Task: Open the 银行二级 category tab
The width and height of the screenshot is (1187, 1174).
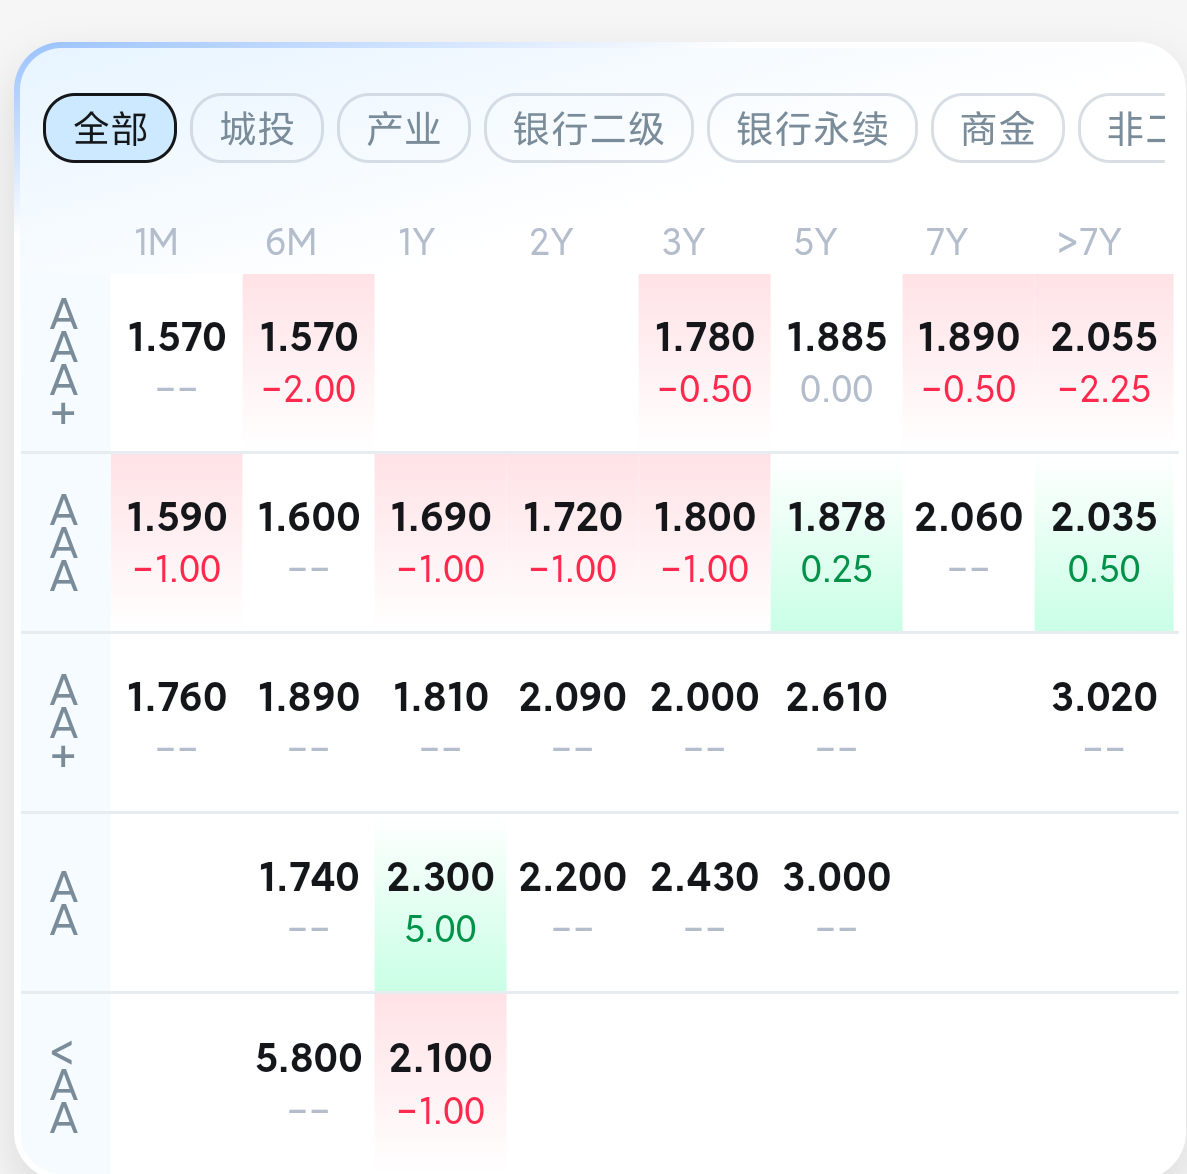Action: (588, 128)
